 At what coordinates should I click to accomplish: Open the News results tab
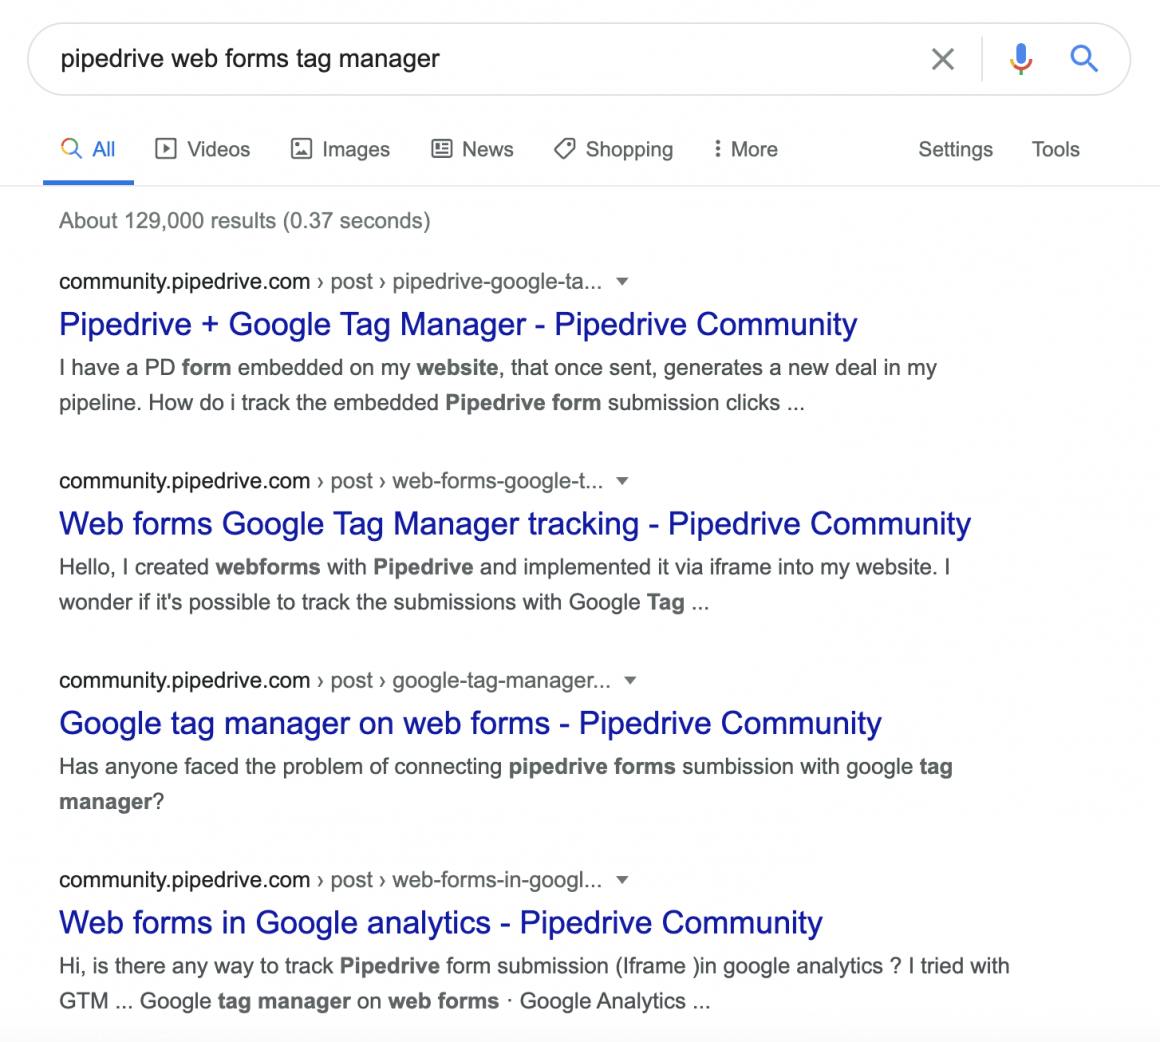(472, 149)
